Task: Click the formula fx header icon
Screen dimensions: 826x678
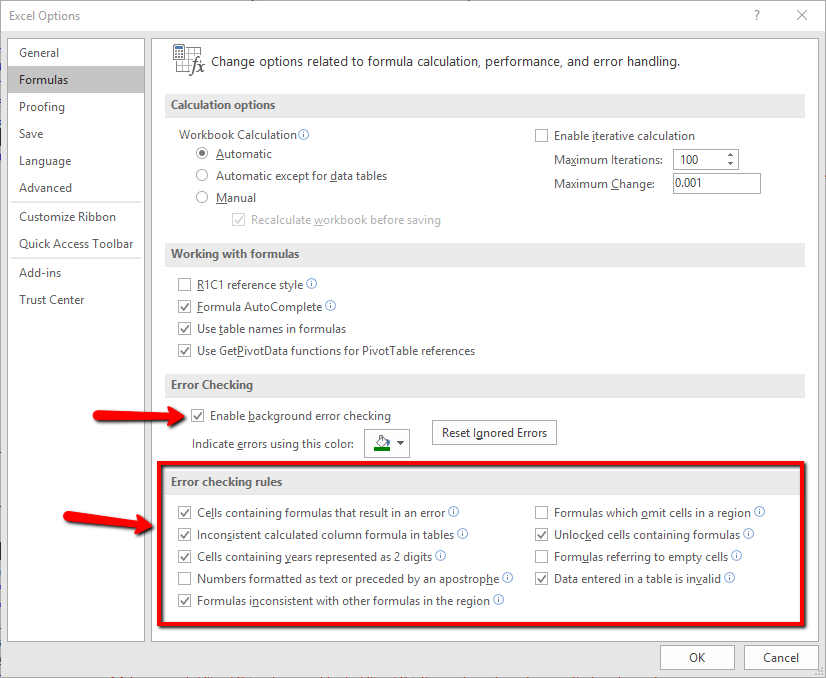Action: pyautogui.click(x=188, y=60)
